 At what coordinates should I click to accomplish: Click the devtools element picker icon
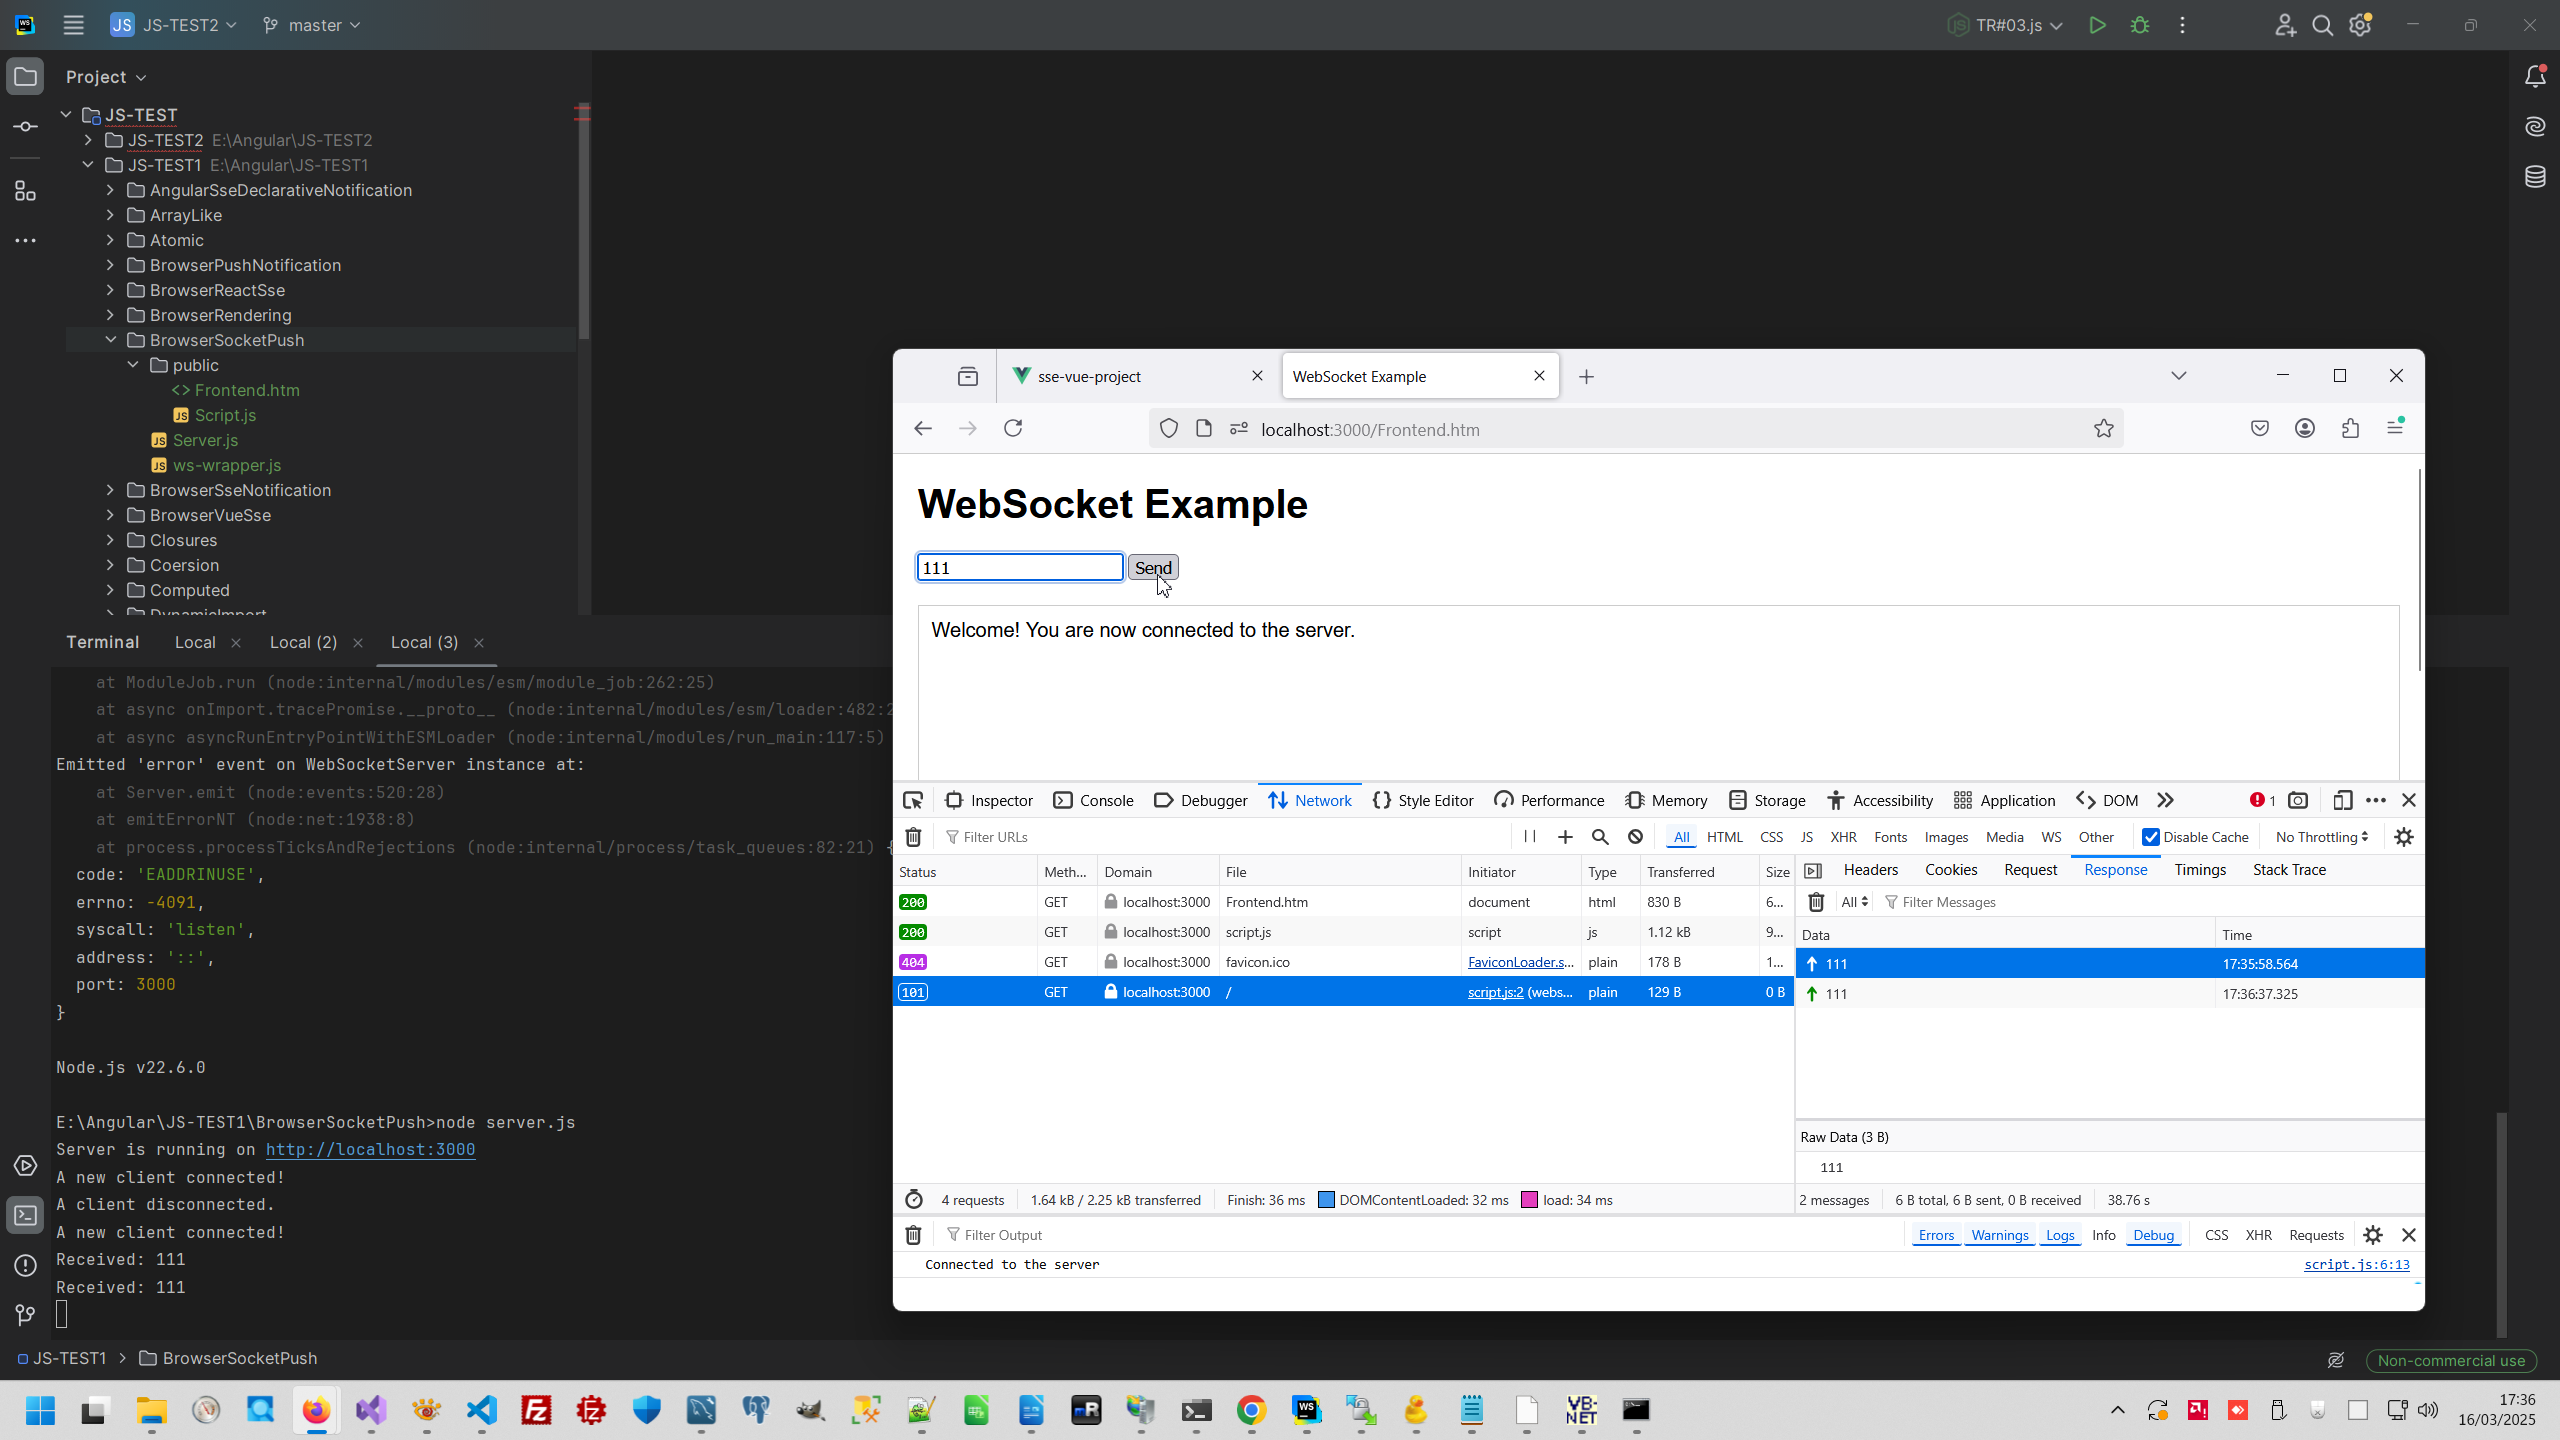point(912,800)
